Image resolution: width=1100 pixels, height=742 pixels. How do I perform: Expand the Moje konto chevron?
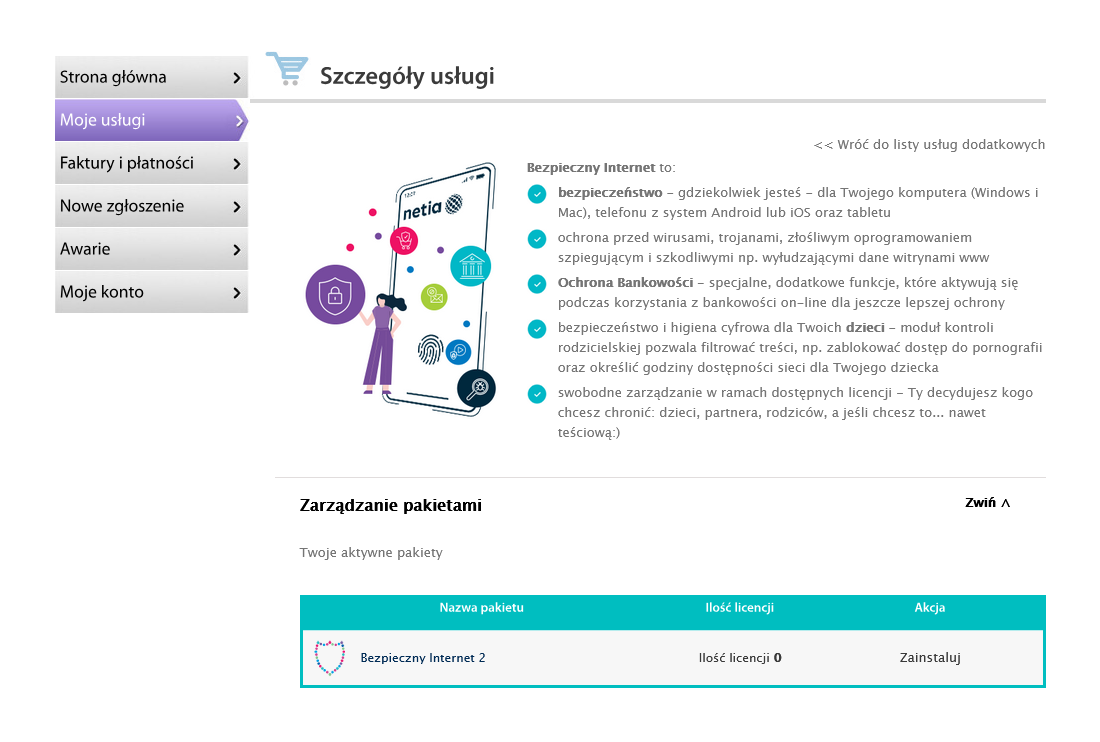point(236,293)
